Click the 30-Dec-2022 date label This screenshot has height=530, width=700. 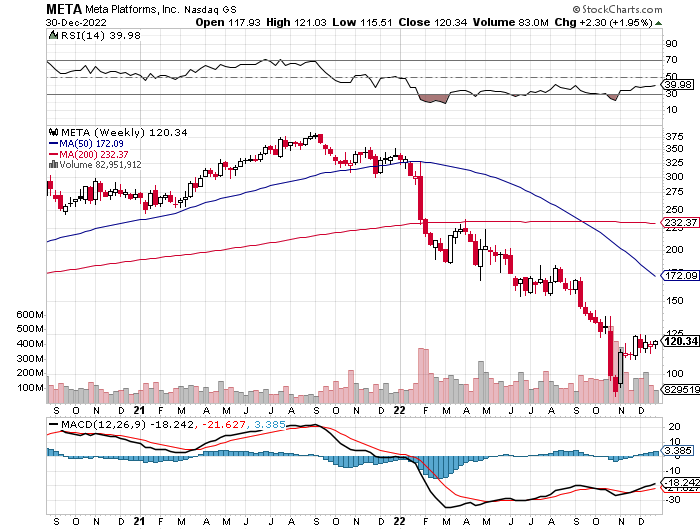tap(76, 22)
